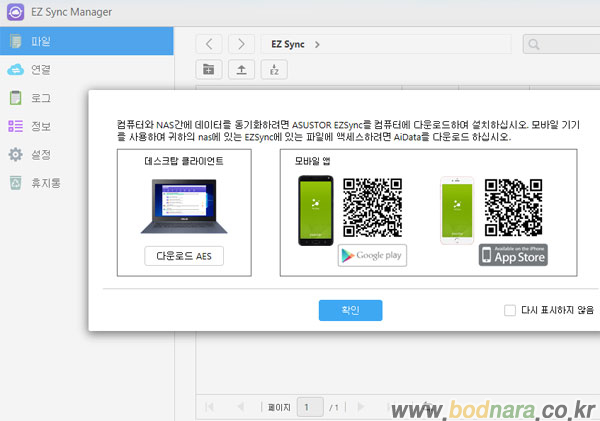Click the App Store badge
Screen dimensions: 600x421
513,255
